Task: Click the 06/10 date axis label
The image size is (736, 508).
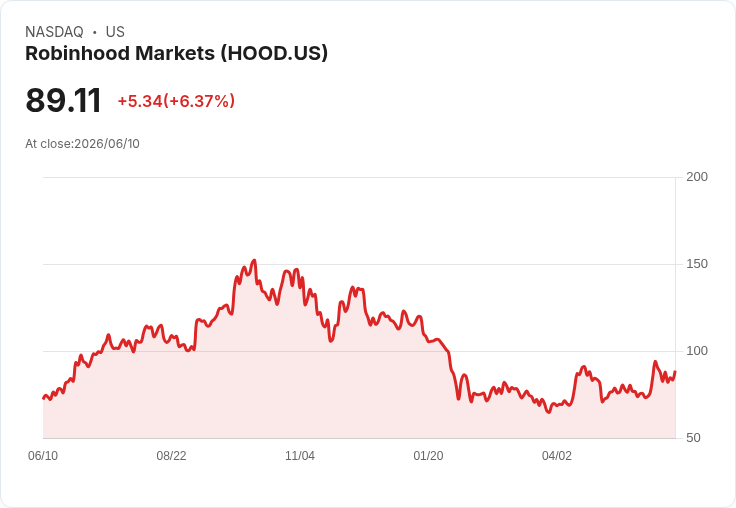Action: coord(43,456)
